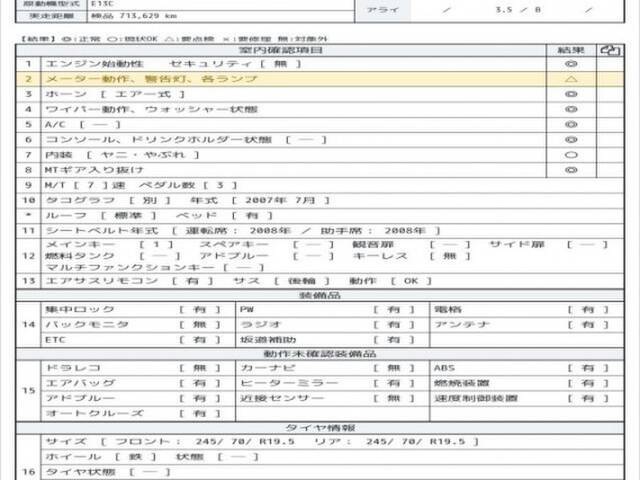Click the フロント: 245/70/R19.5 tire size
The width and height of the screenshot is (640, 480).
coord(204,442)
